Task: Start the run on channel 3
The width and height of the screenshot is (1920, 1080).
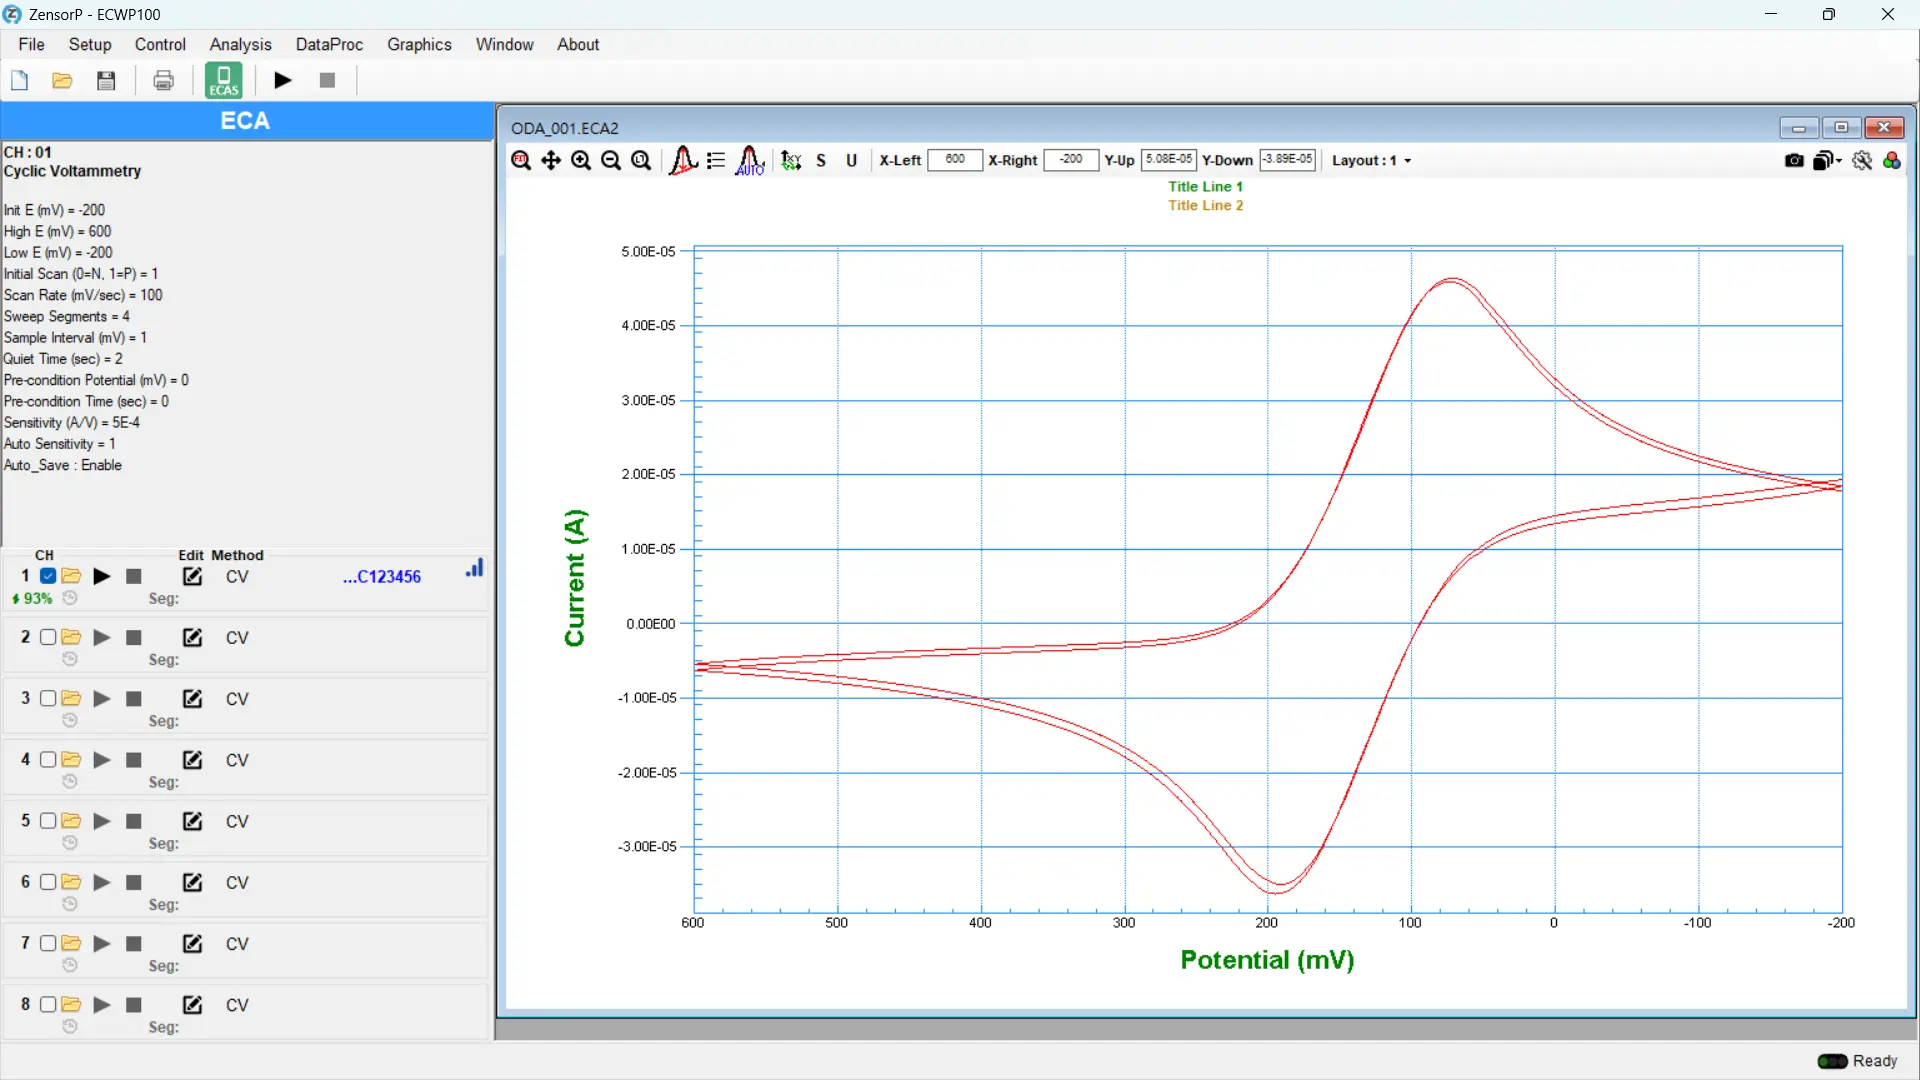Action: pyautogui.click(x=102, y=698)
